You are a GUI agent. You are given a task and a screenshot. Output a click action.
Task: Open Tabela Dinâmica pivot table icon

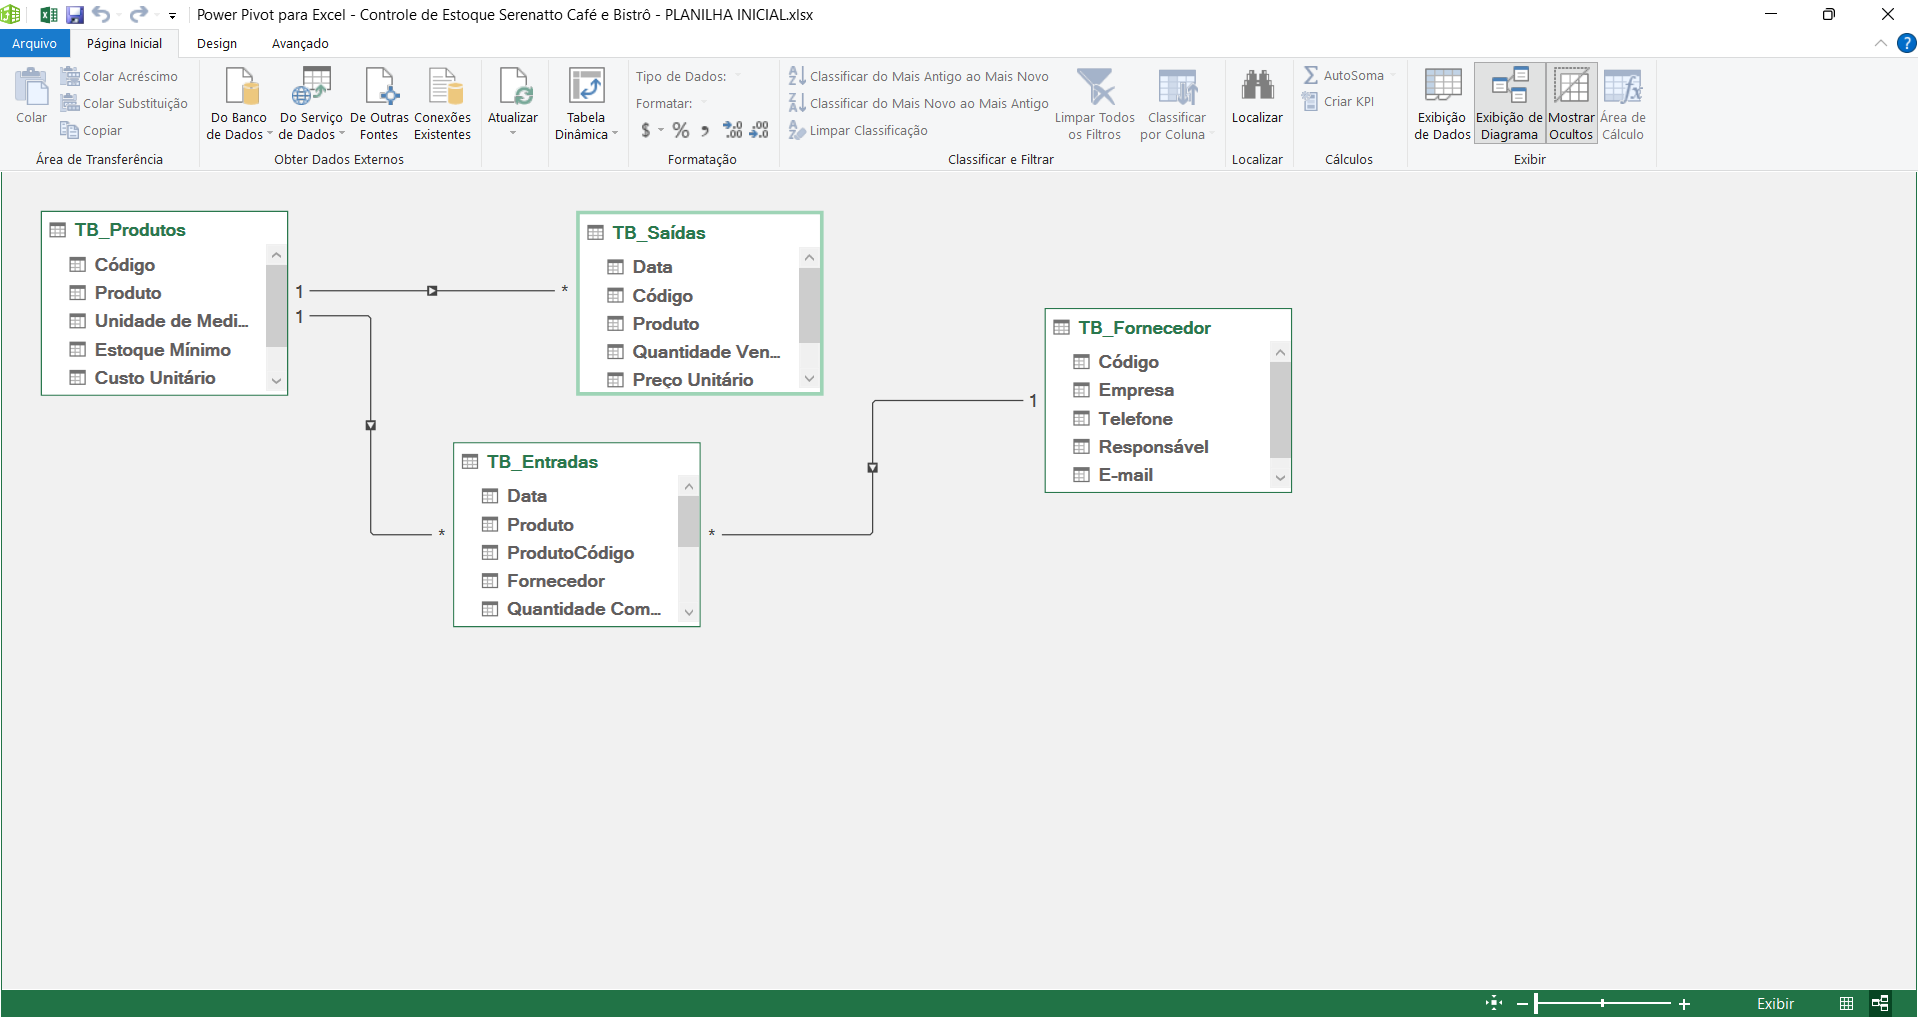(x=586, y=87)
